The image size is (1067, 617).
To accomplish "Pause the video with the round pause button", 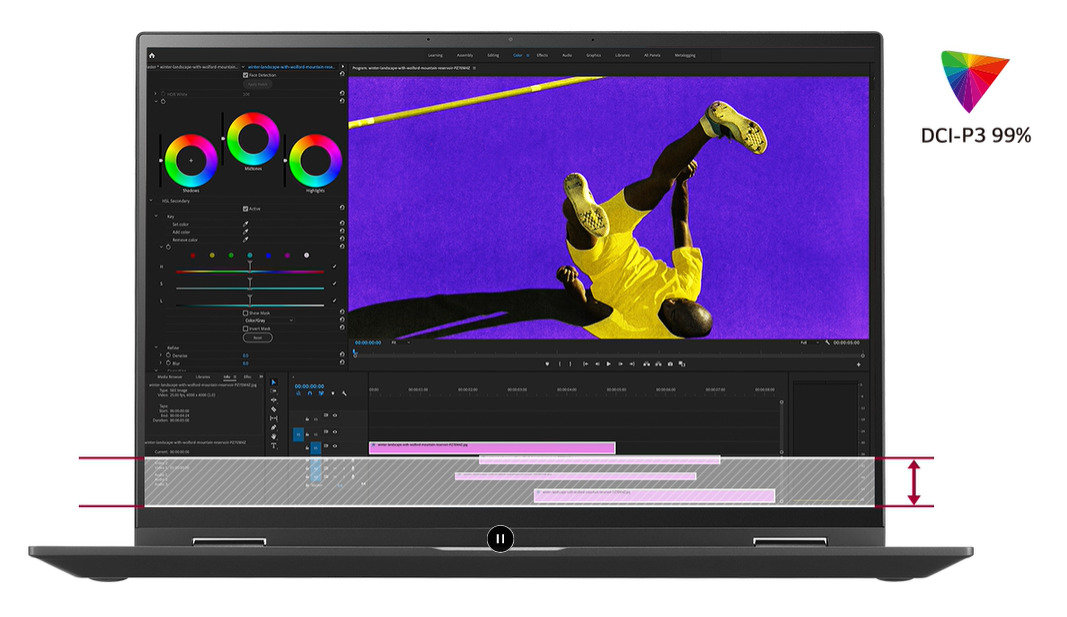I will coord(500,539).
